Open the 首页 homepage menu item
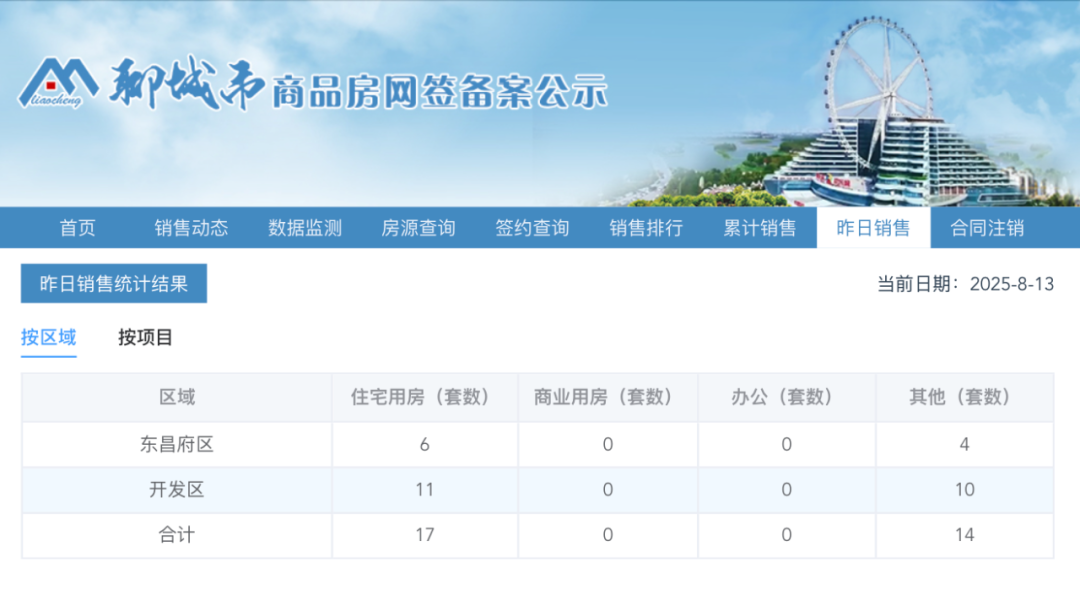The image size is (1080, 590). [x=78, y=228]
